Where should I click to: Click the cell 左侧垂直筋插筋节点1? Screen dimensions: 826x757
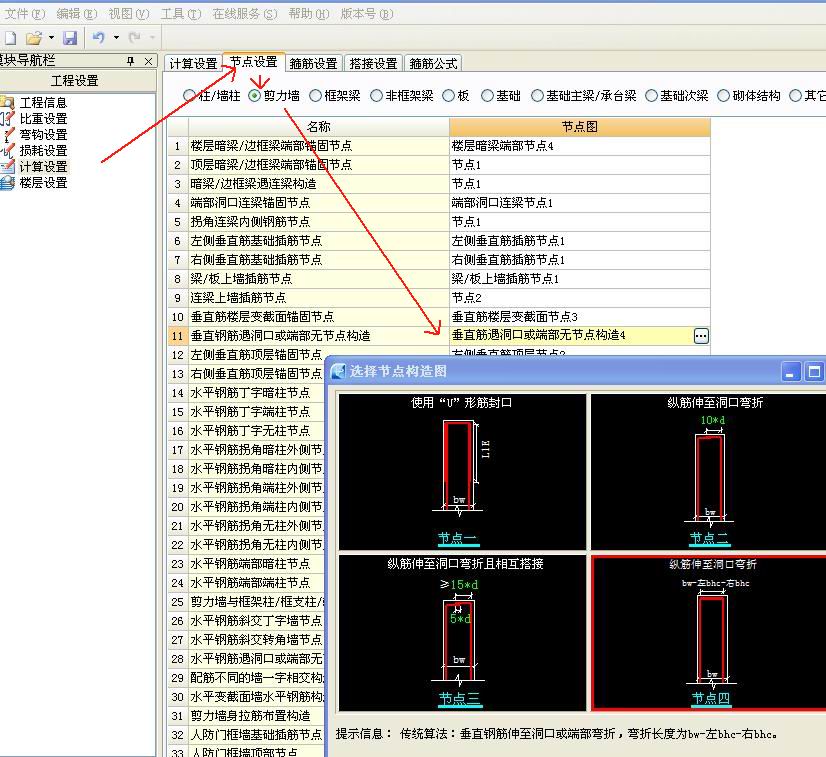[579, 241]
